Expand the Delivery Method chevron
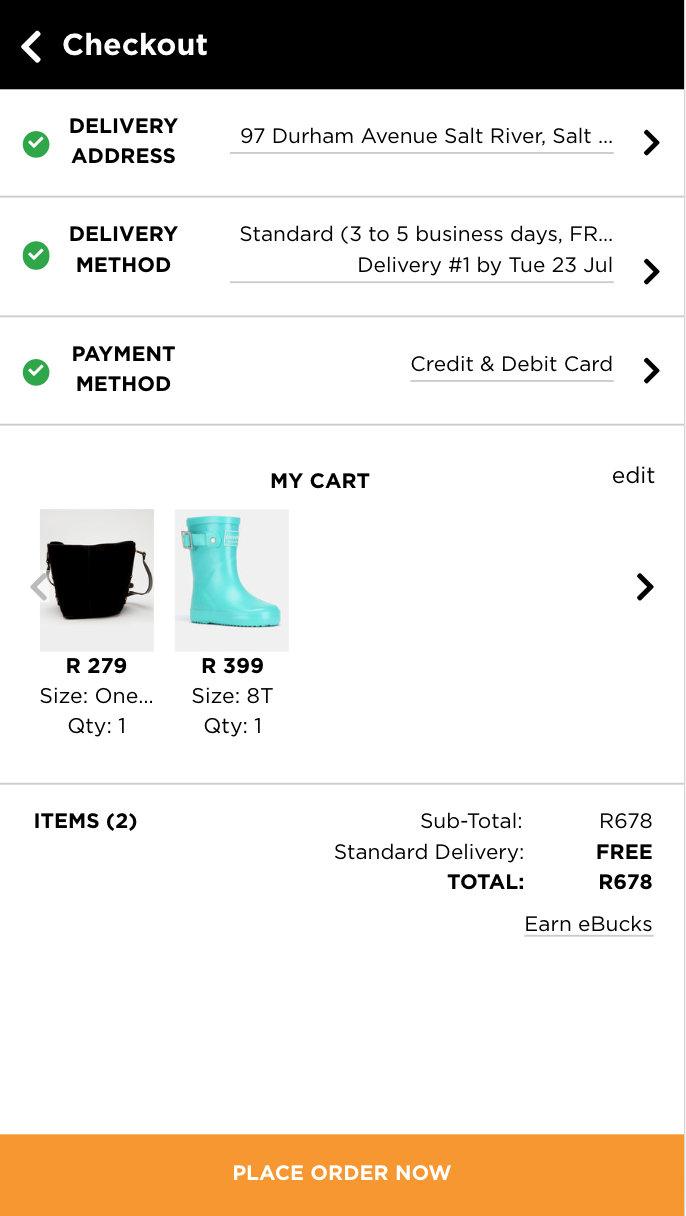Image resolution: width=686 pixels, height=1216 pixels. 651,271
